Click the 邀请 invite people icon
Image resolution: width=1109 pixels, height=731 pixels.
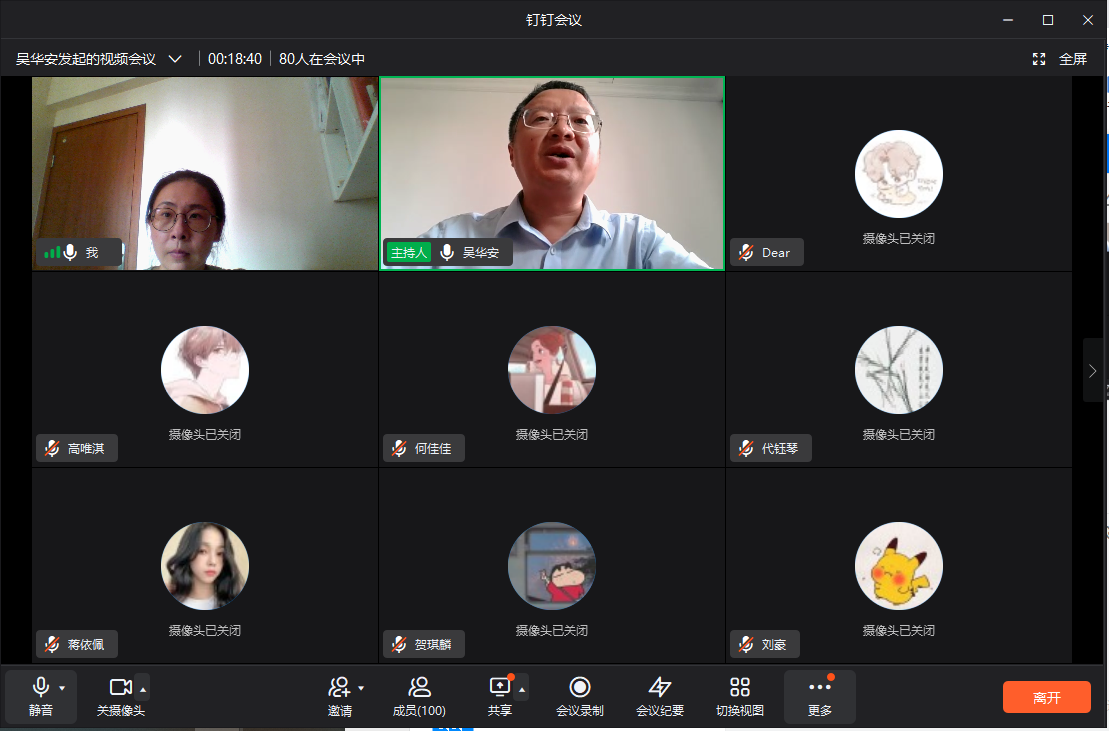tap(339, 688)
